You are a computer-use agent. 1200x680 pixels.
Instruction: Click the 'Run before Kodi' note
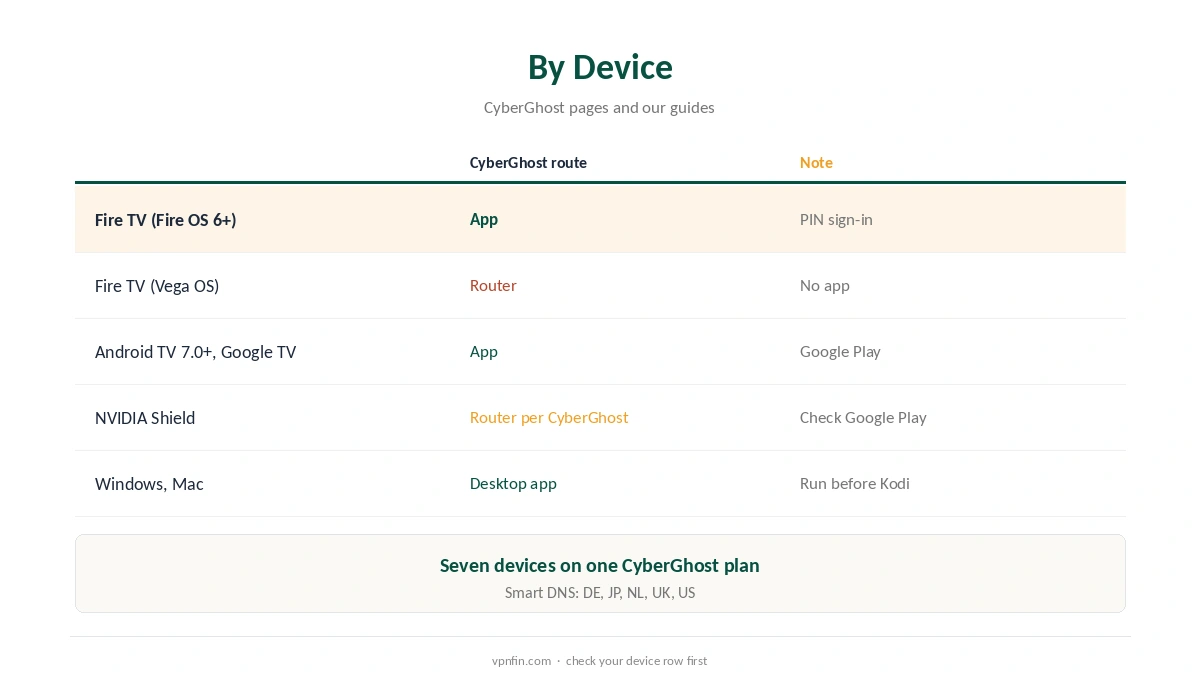tap(855, 483)
